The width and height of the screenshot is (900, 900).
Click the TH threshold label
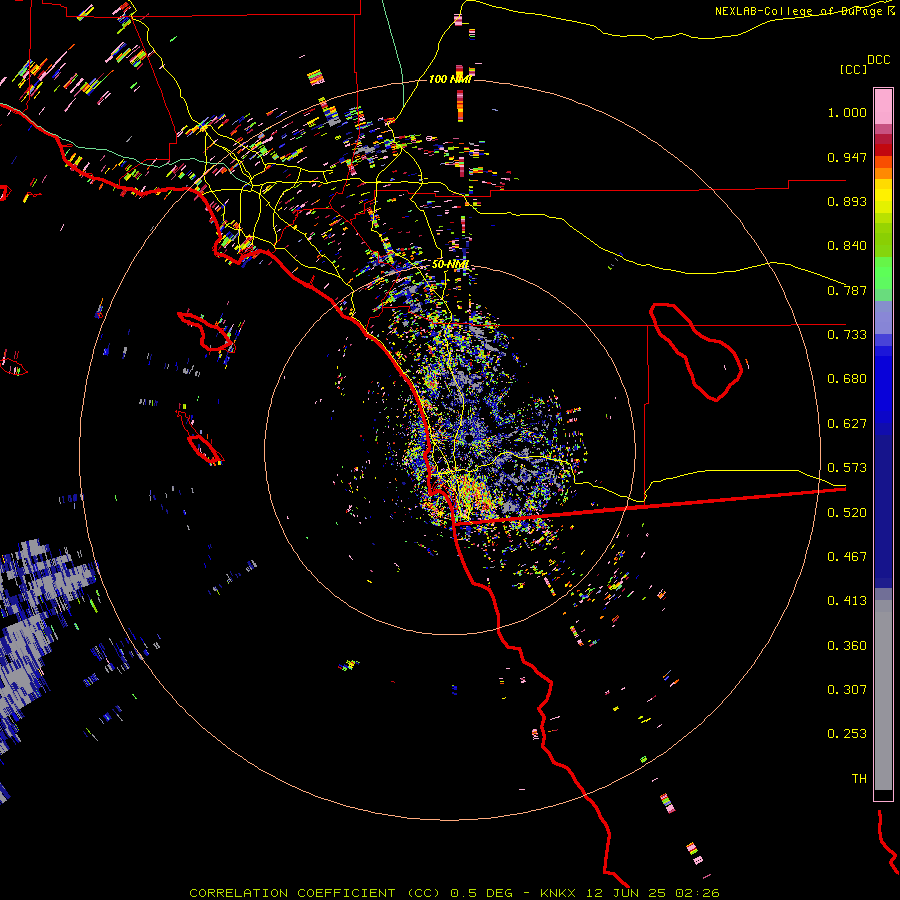[859, 779]
